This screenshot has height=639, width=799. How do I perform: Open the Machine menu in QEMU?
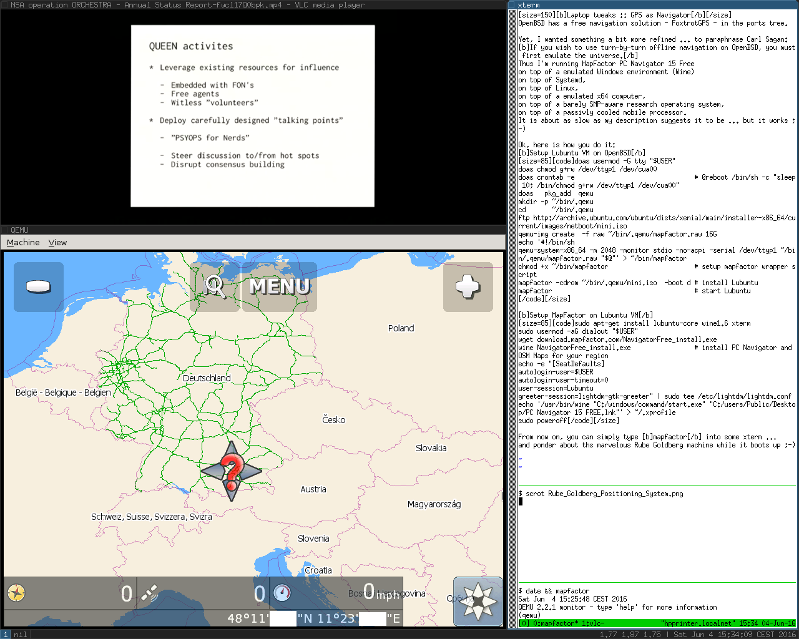23,243
